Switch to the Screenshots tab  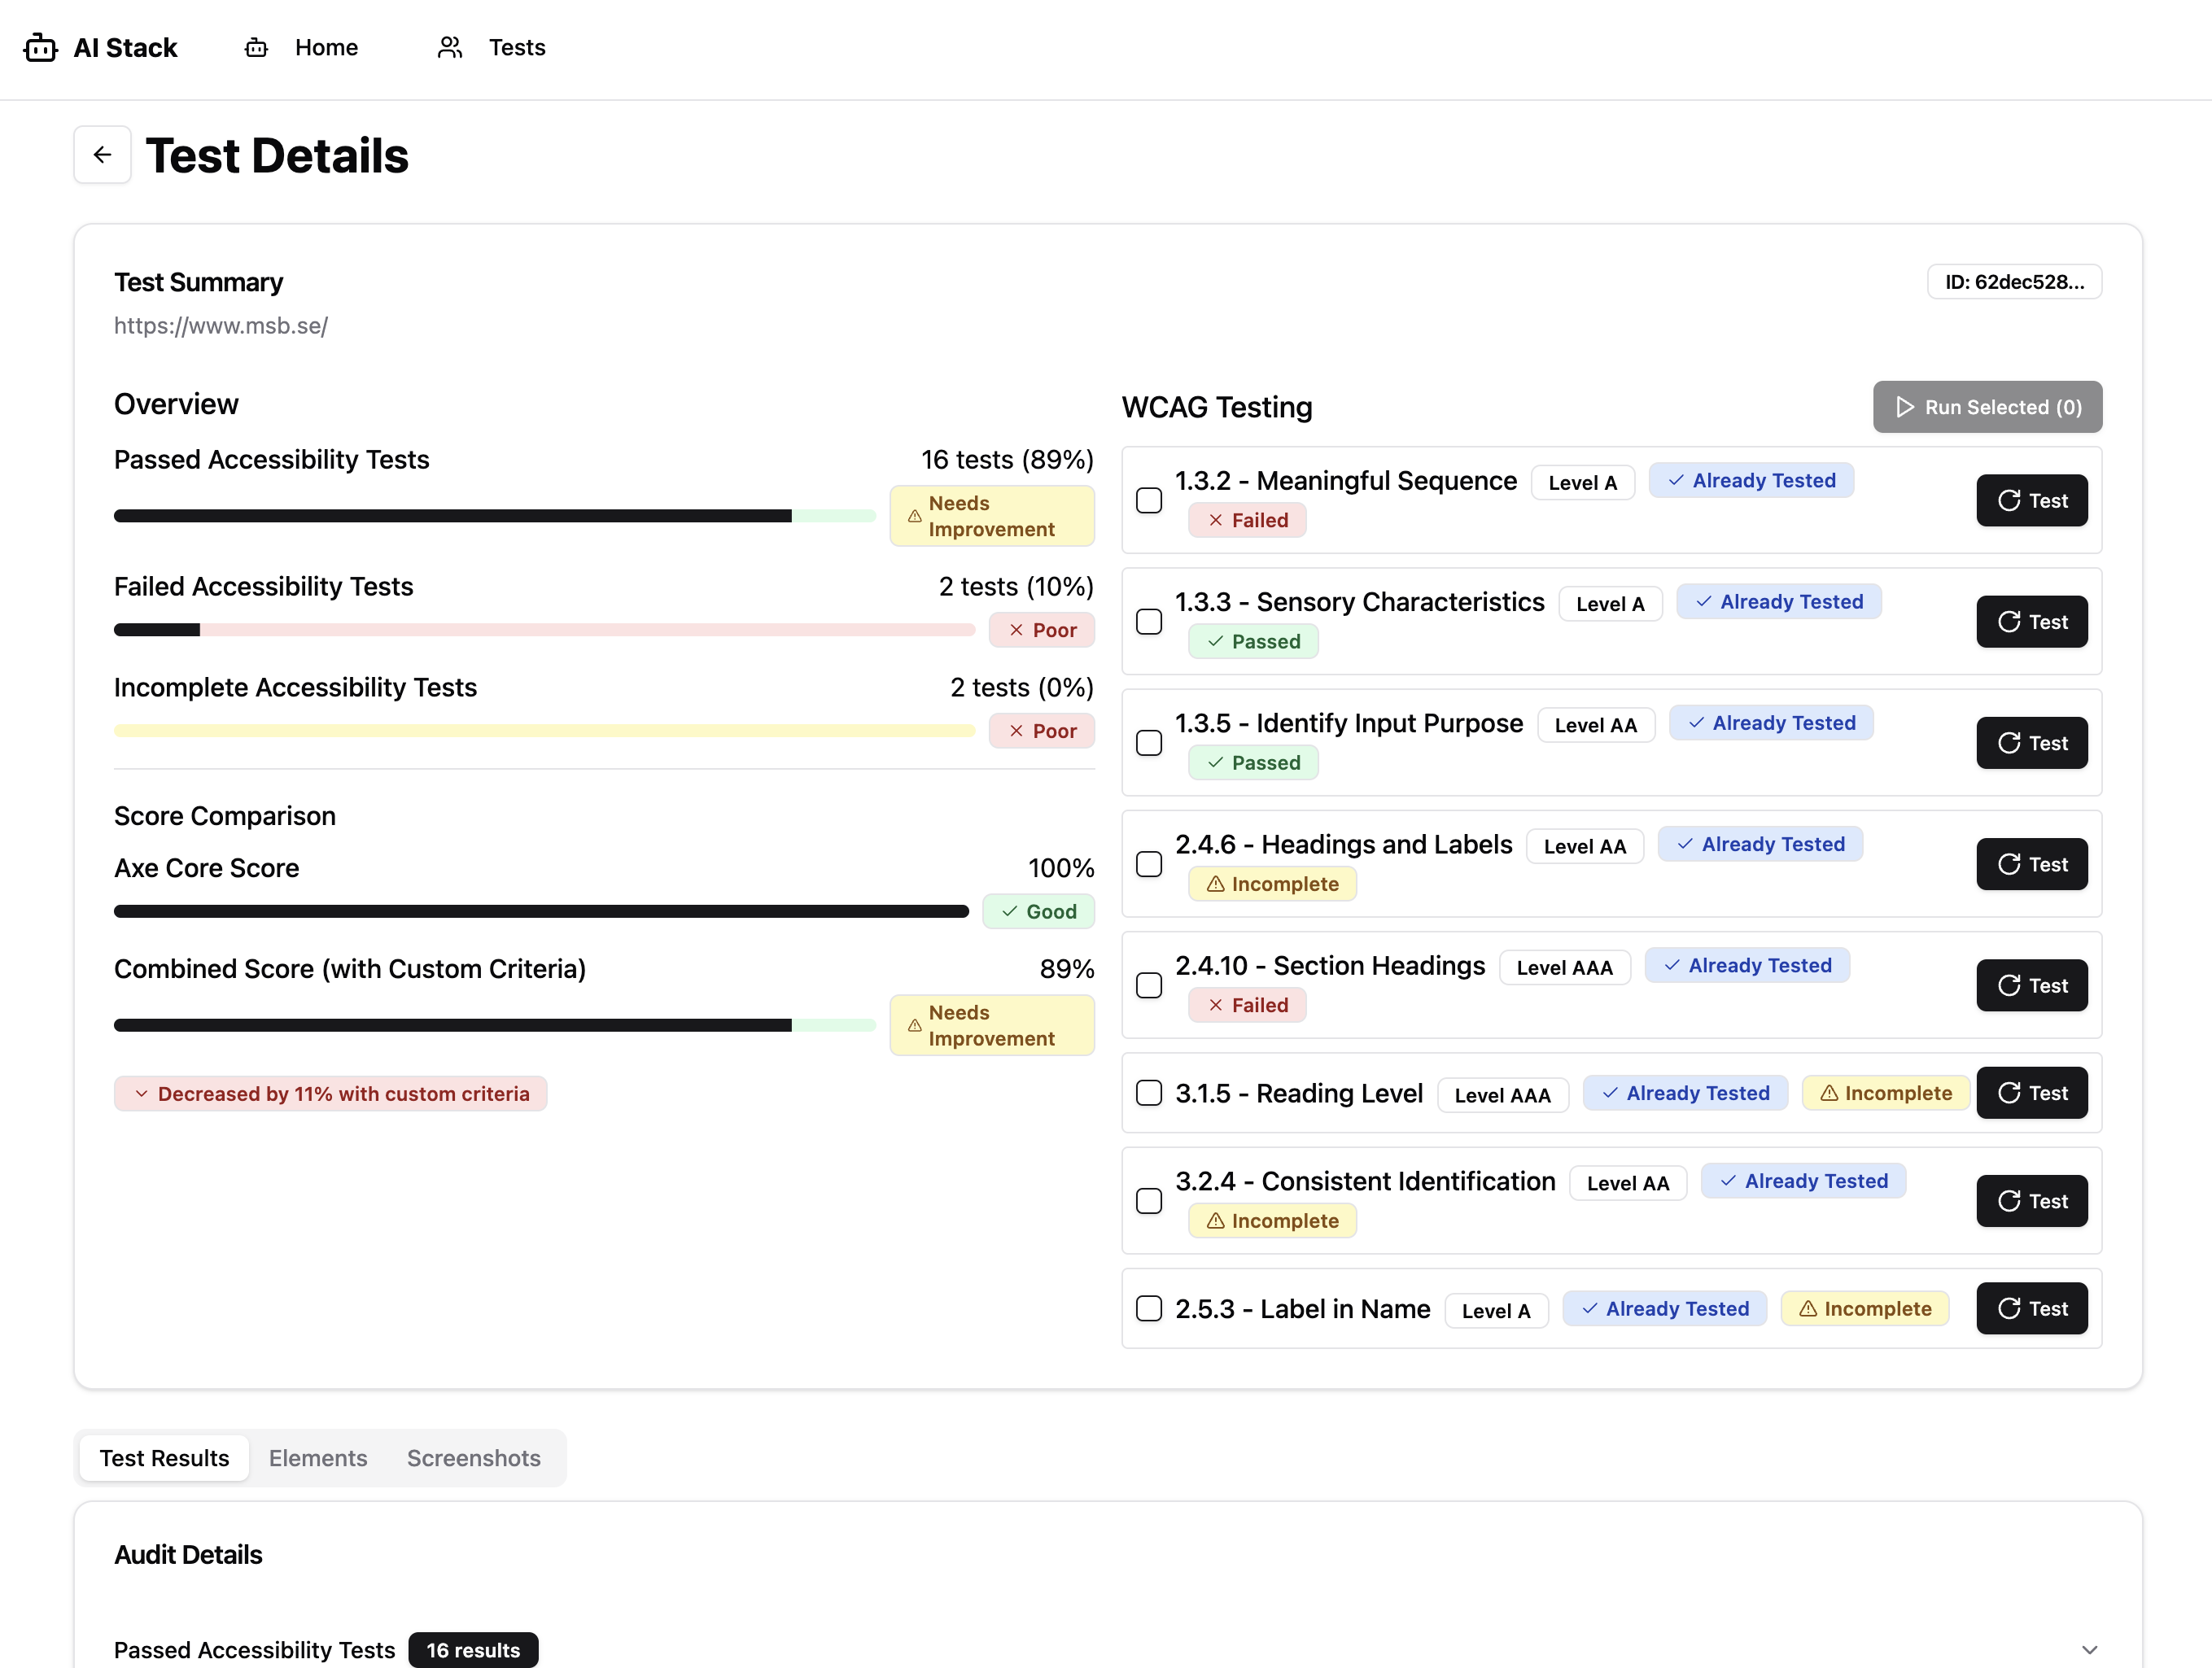click(473, 1457)
